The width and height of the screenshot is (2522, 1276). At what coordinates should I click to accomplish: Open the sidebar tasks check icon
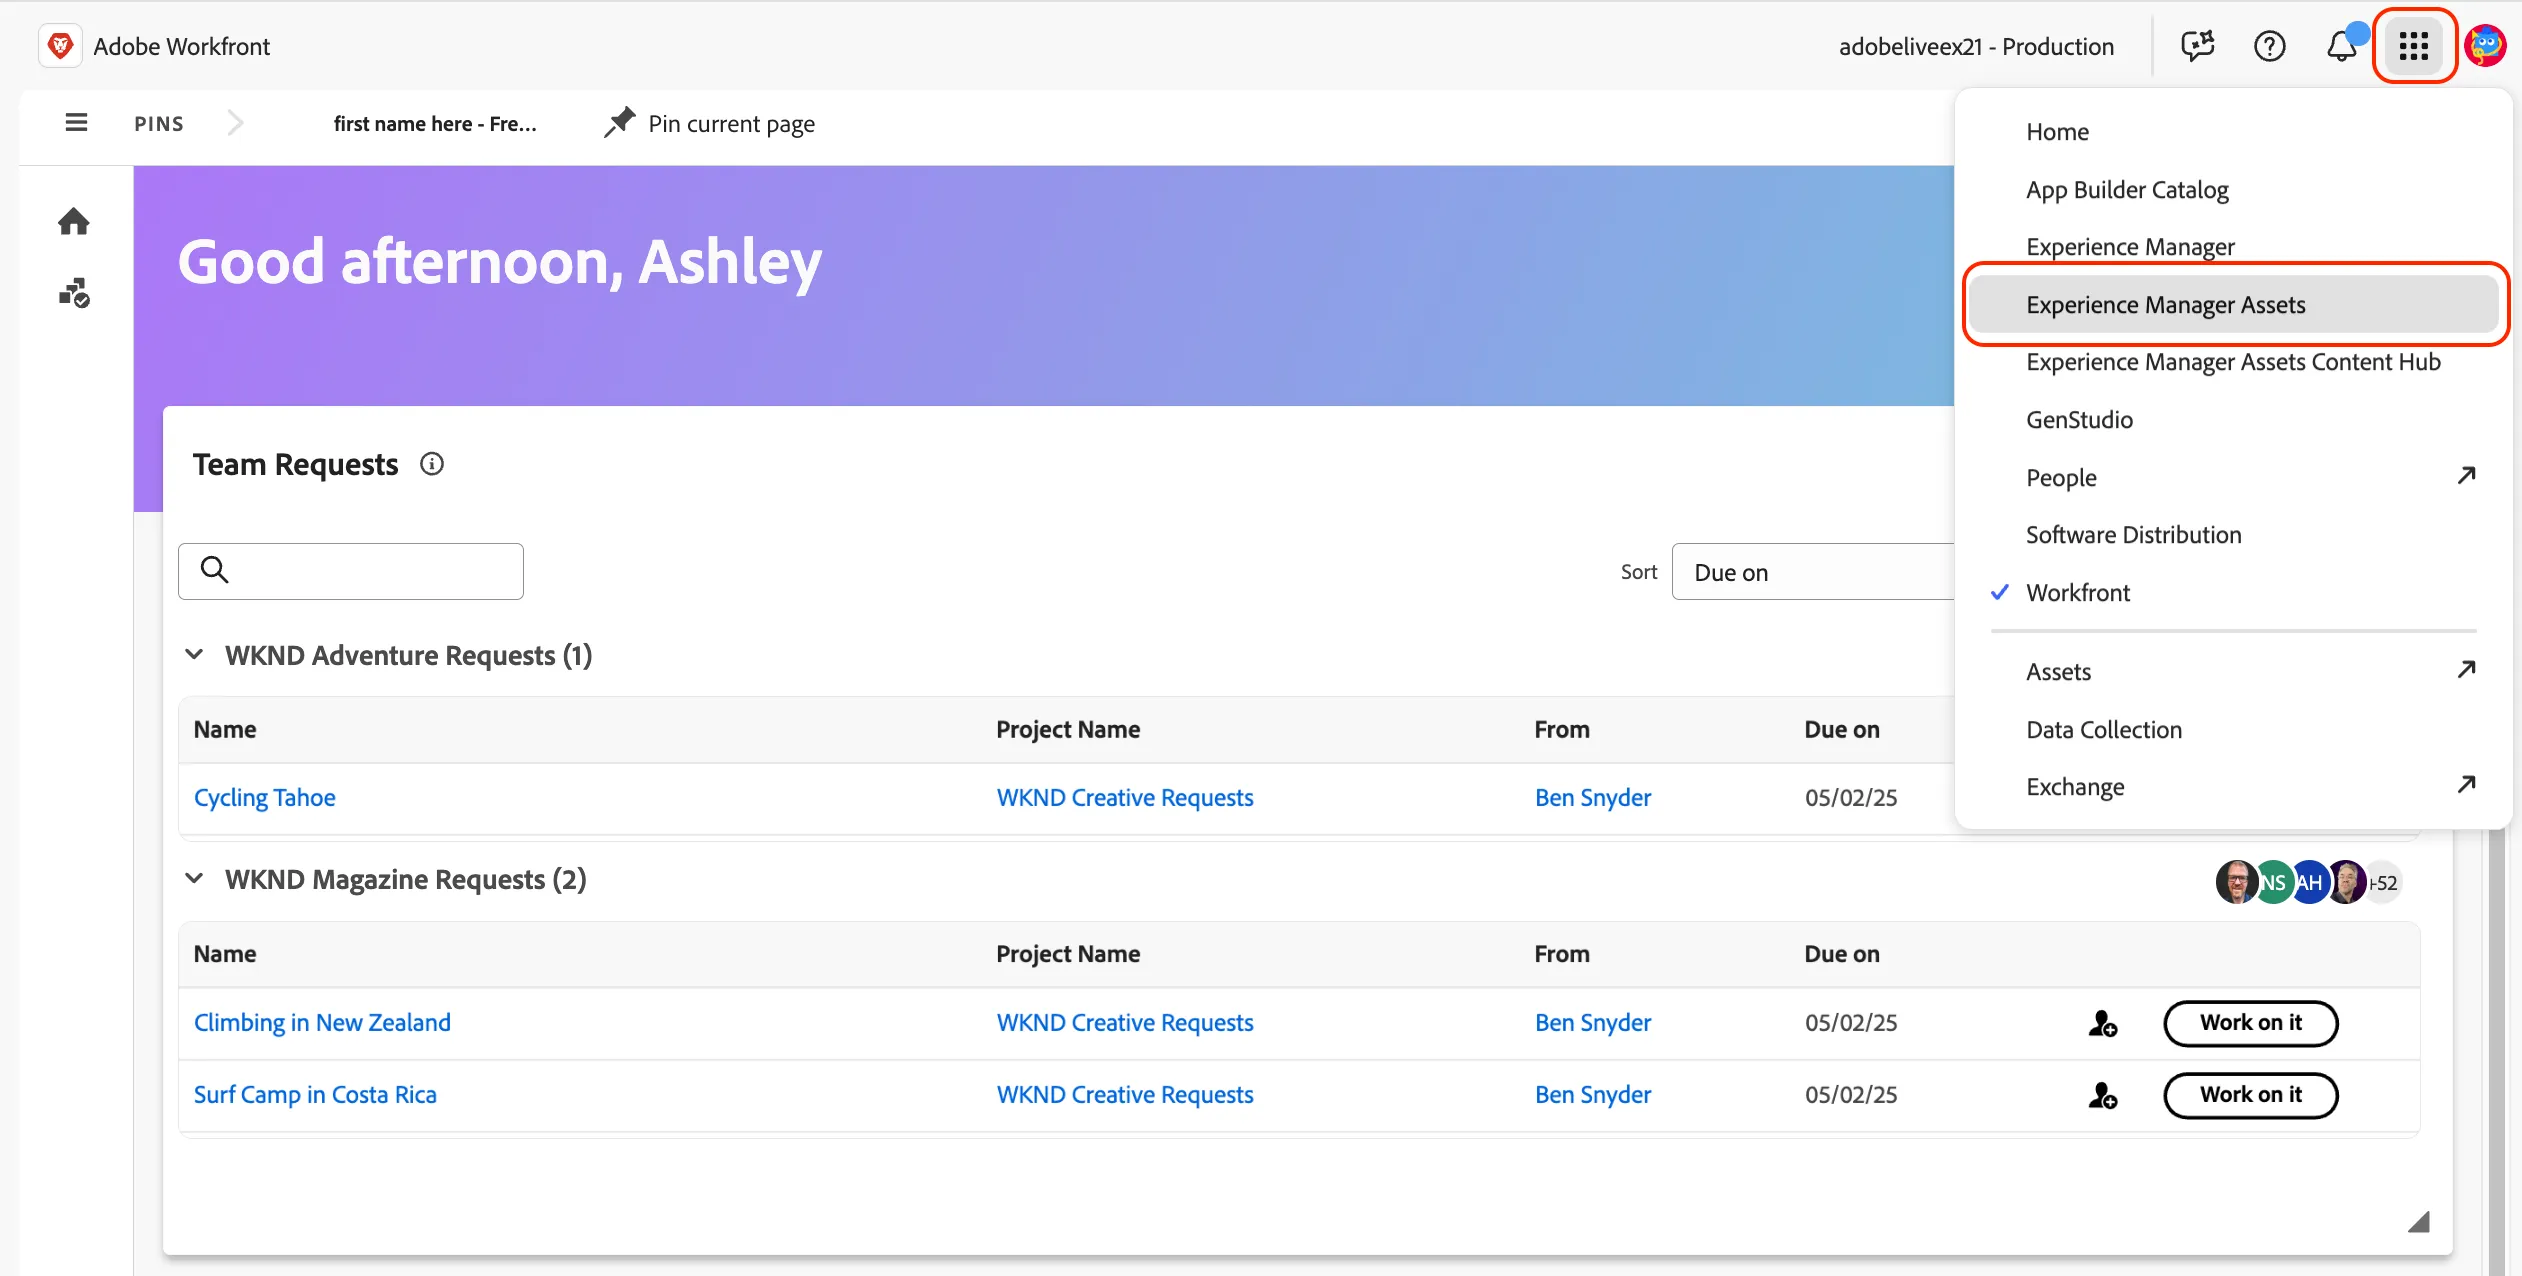tap(74, 293)
